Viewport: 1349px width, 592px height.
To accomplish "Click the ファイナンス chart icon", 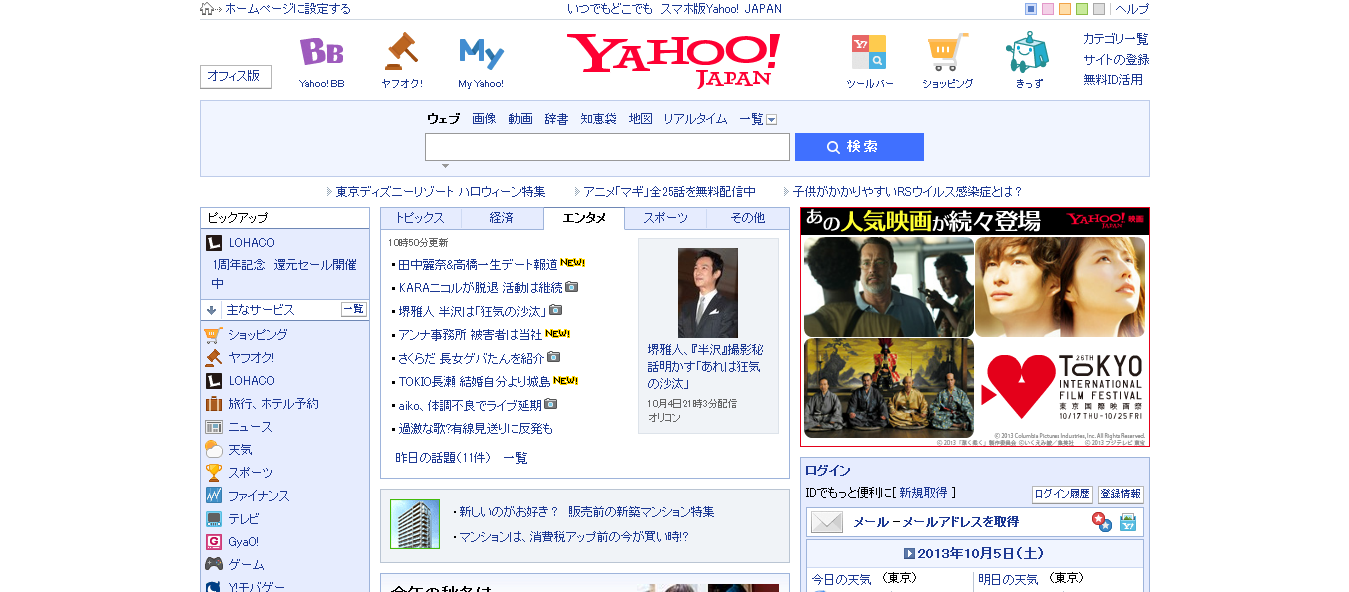I will (x=213, y=496).
